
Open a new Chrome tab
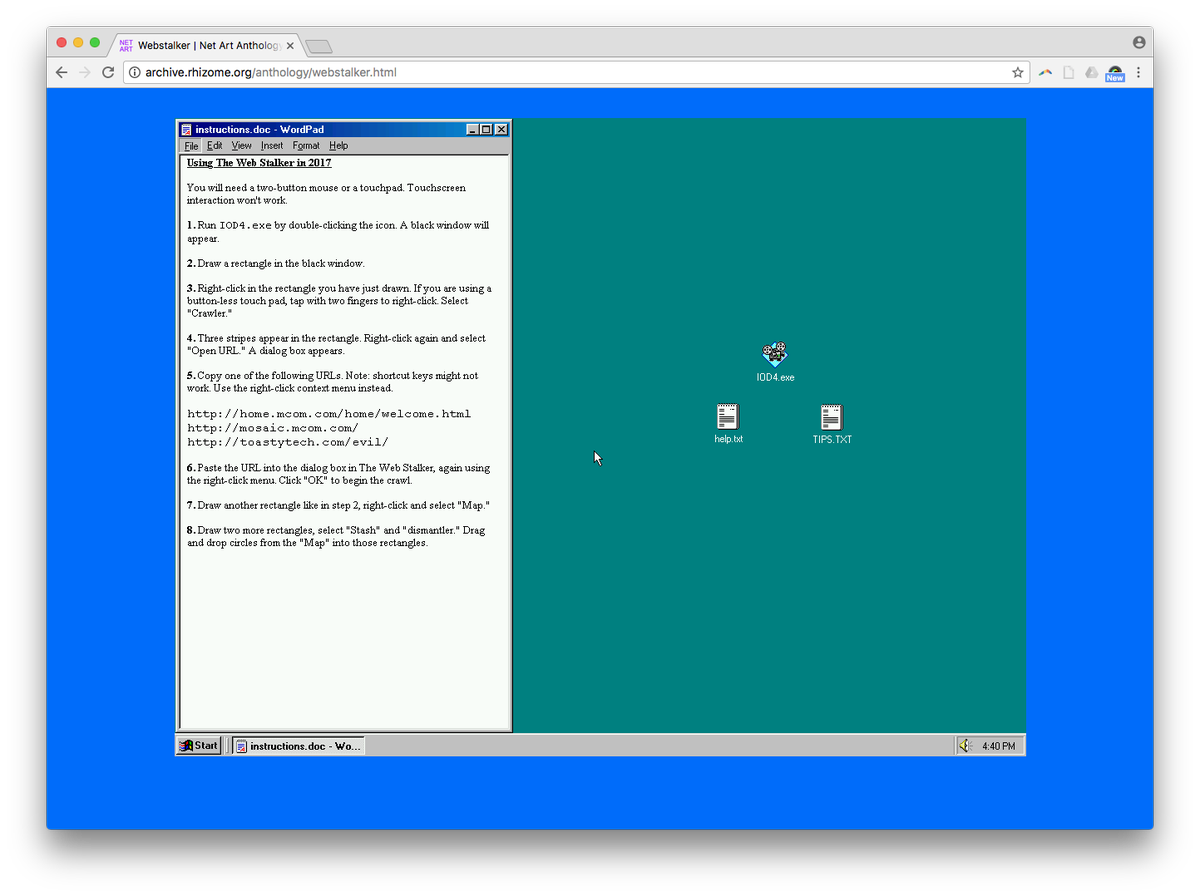[x=319, y=47]
